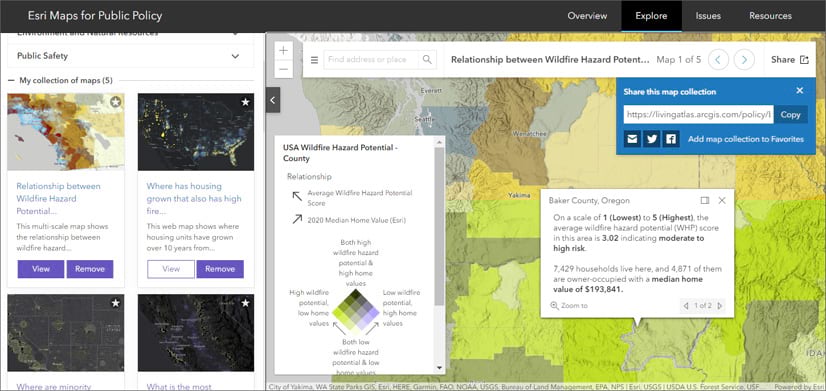Viewport: 826px width, 391px height.
Task: Click the legend panel scrollbar
Action: [x=439, y=227]
